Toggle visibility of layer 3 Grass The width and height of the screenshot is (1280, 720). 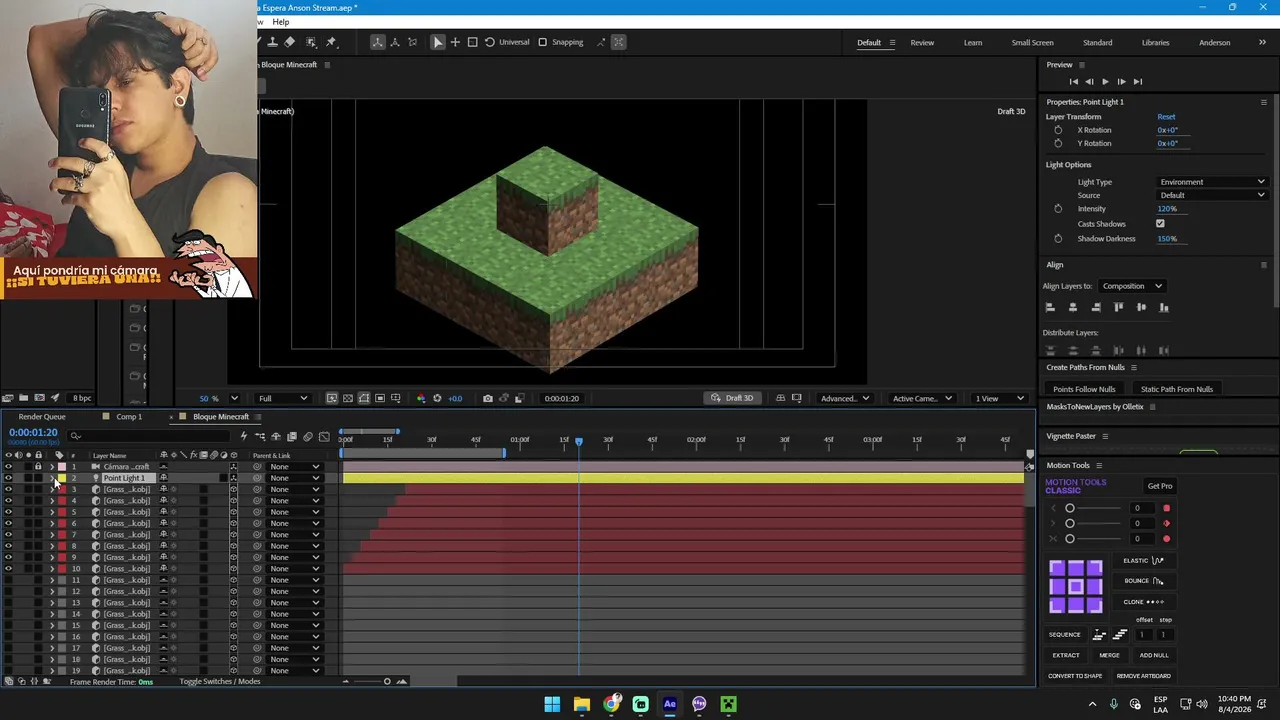(x=8, y=490)
